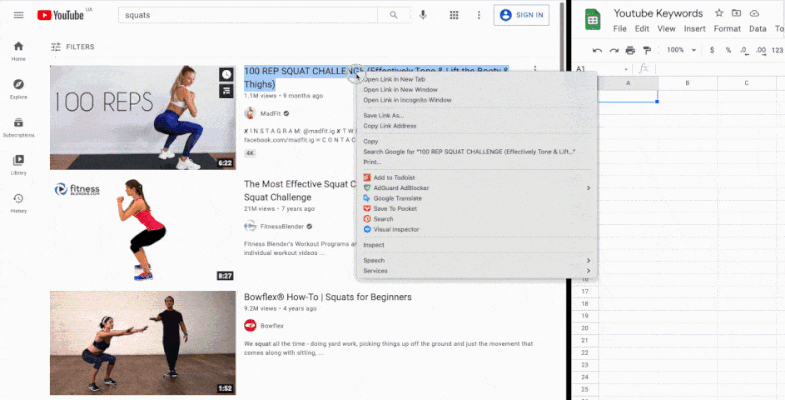Open the MadFit channel link

coord(271,114)
